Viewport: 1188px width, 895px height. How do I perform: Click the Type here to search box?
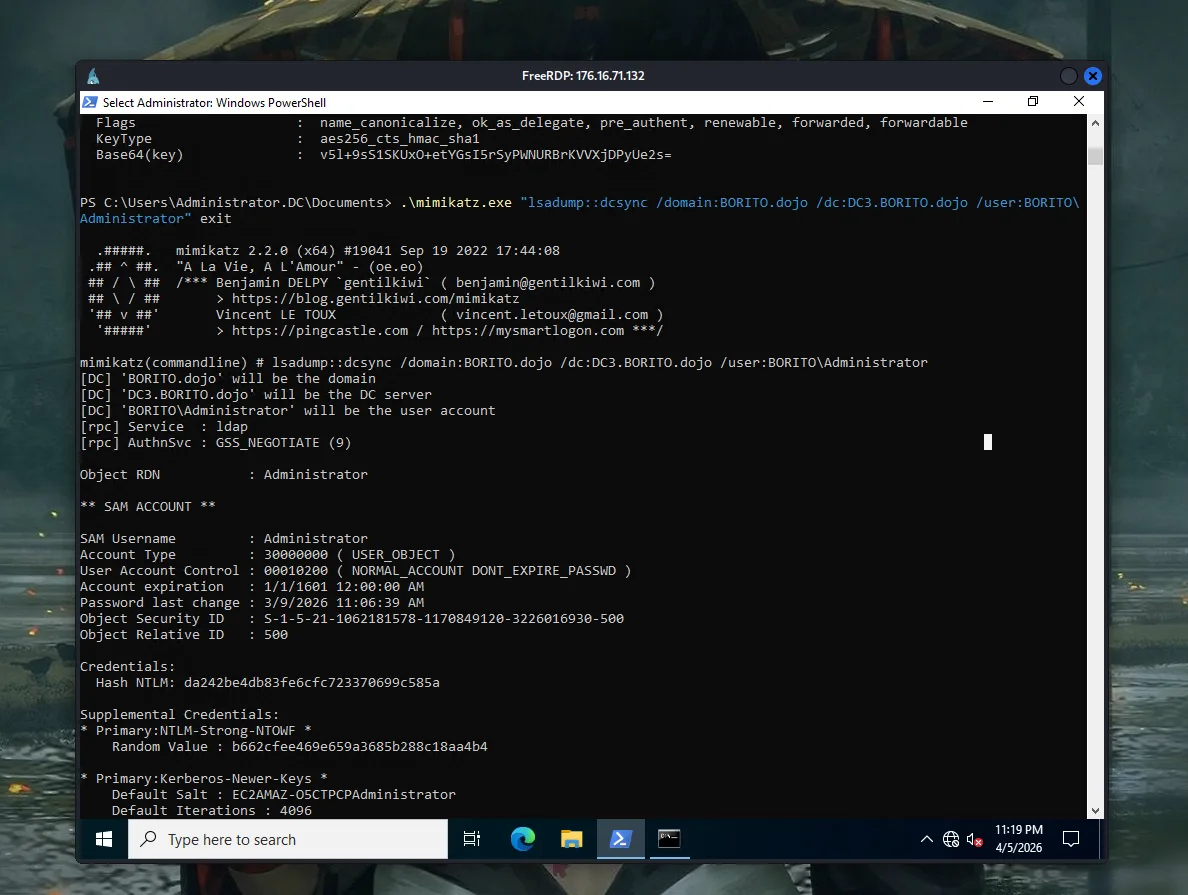click(x=288, y=839)
